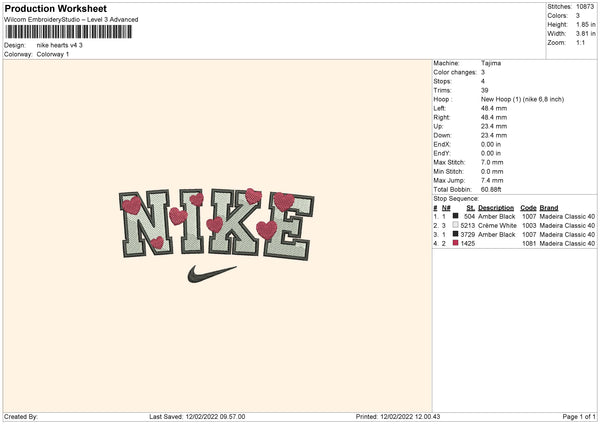Click the Height value '1.85 in'
Image resolution: width=600 pixels, height=424 pixels.
point(586,24)
